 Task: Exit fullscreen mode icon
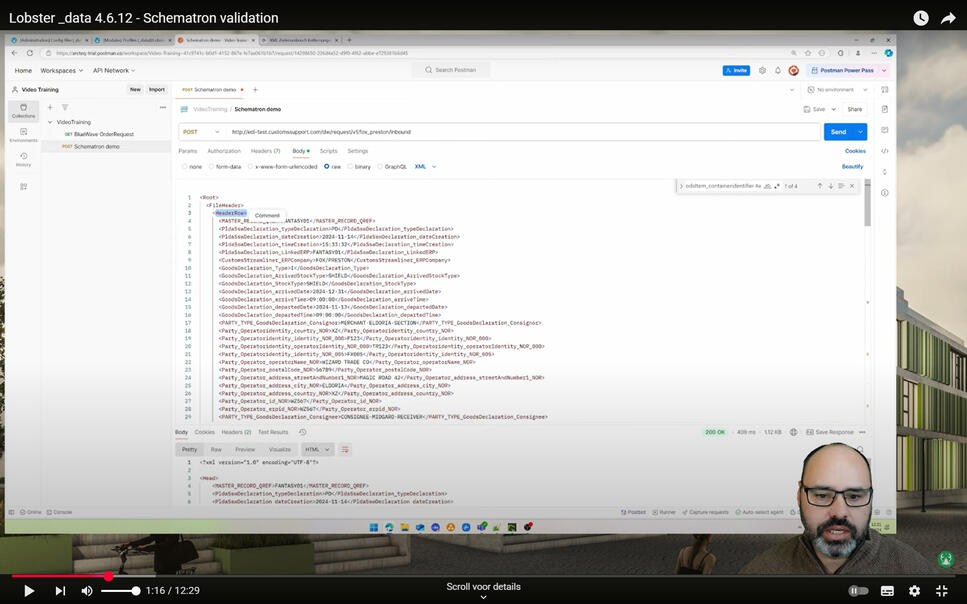tap(941, 591)
